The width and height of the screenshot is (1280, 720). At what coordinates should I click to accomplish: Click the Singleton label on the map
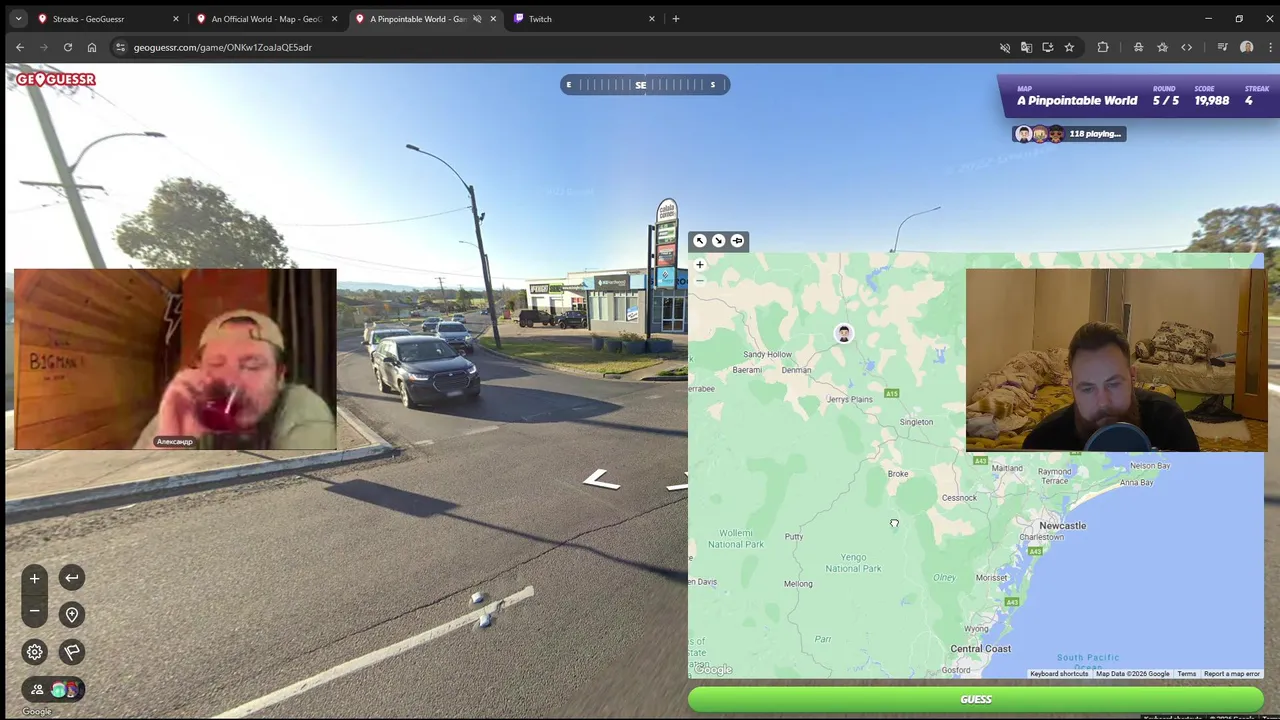(916, 422)
